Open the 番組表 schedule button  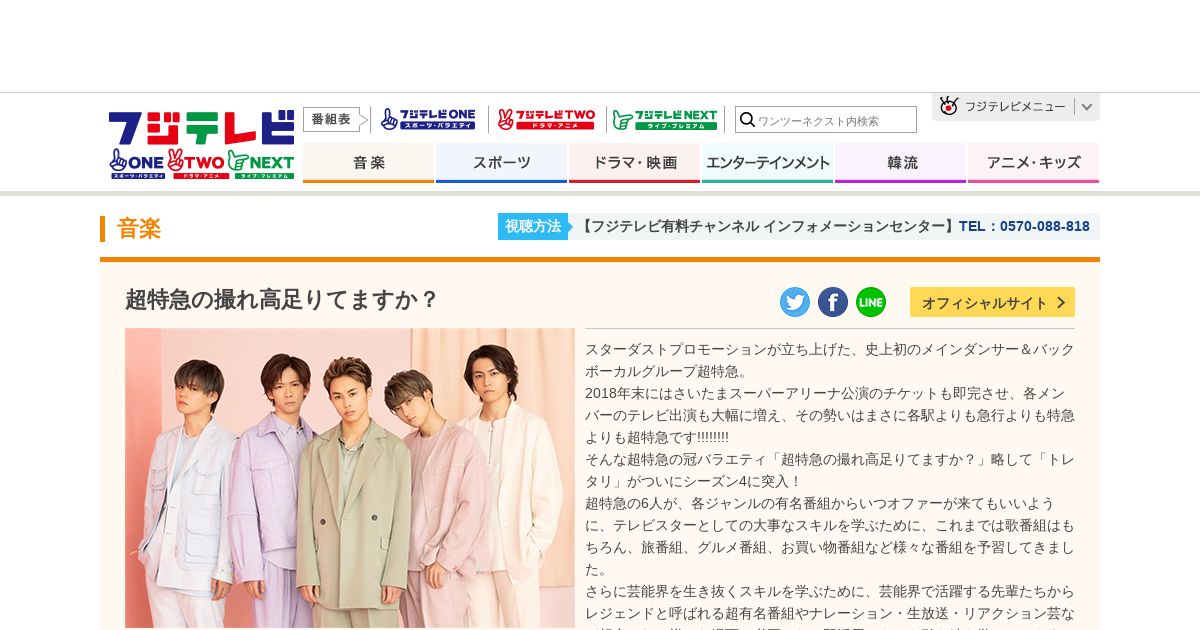point(331,119)
